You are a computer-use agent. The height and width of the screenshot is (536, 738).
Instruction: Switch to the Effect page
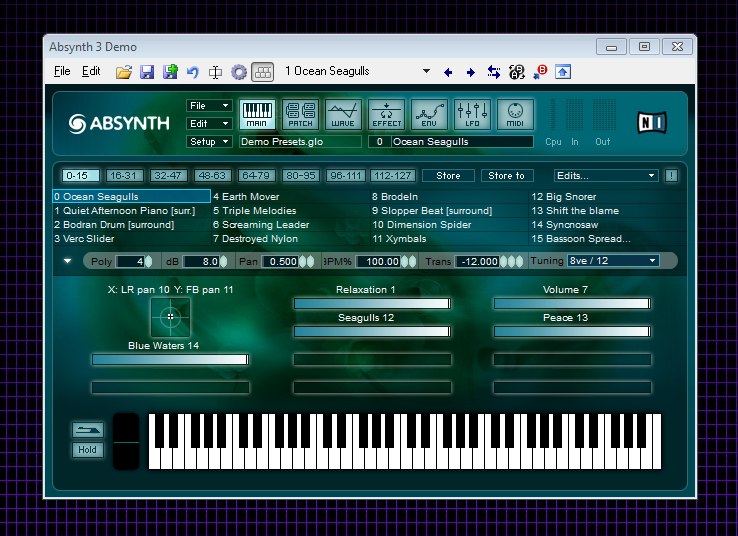click(386, 115)
